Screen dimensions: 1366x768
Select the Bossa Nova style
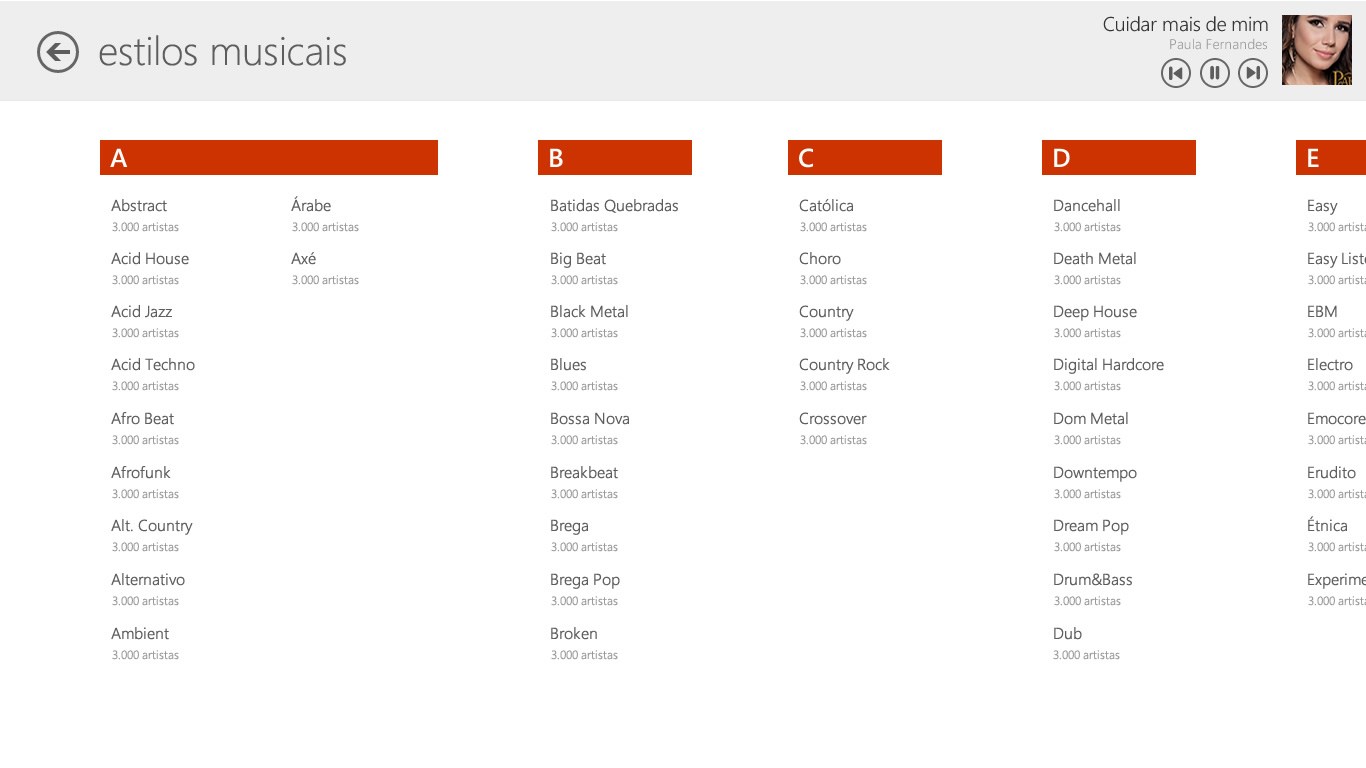tap(590, 419)
